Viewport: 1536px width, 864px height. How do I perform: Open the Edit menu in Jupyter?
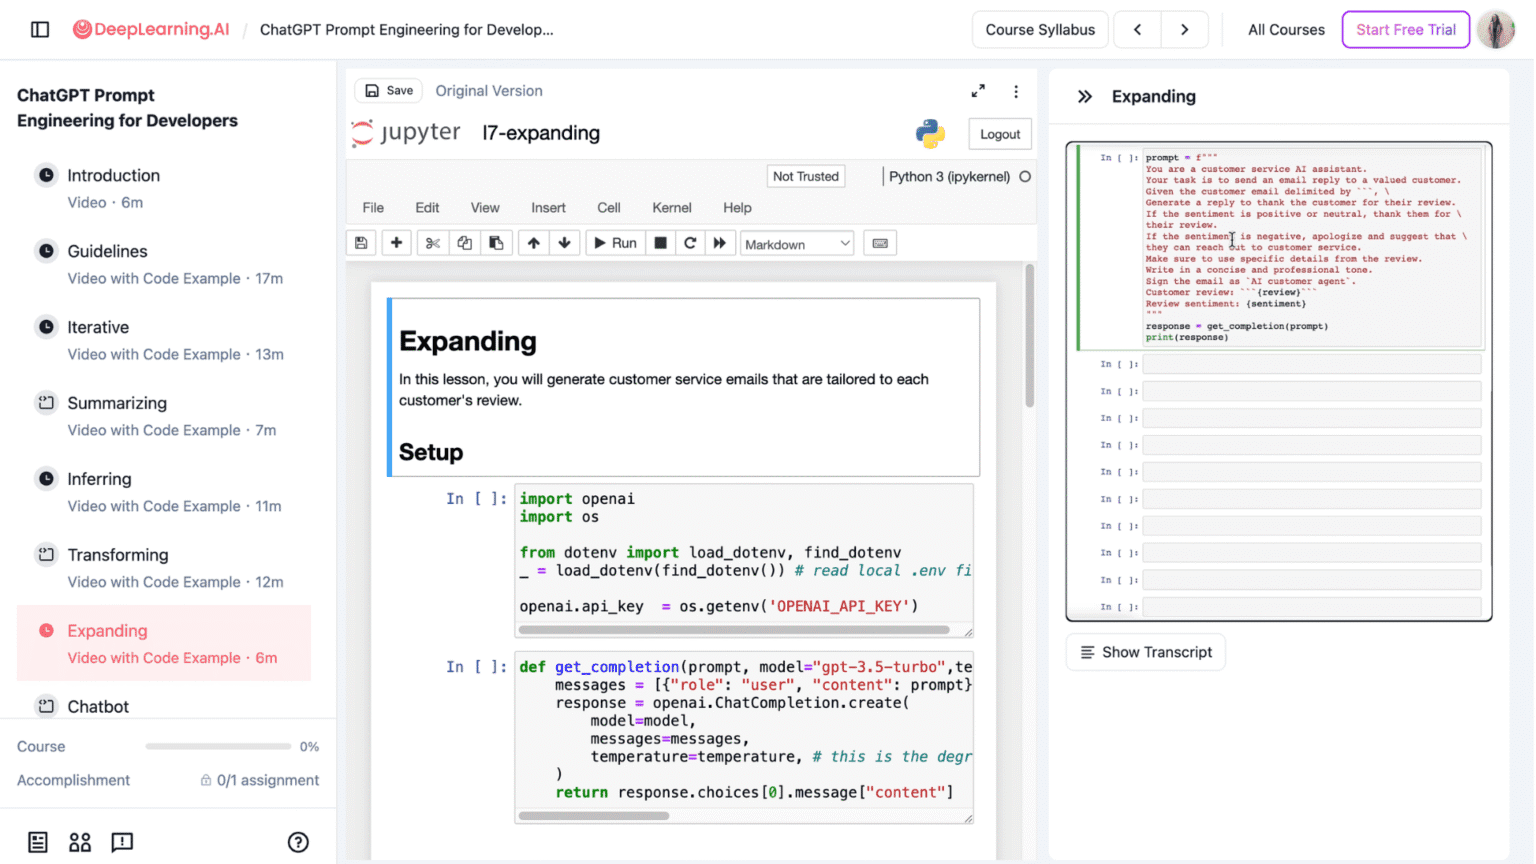click(x=427, y=208)
